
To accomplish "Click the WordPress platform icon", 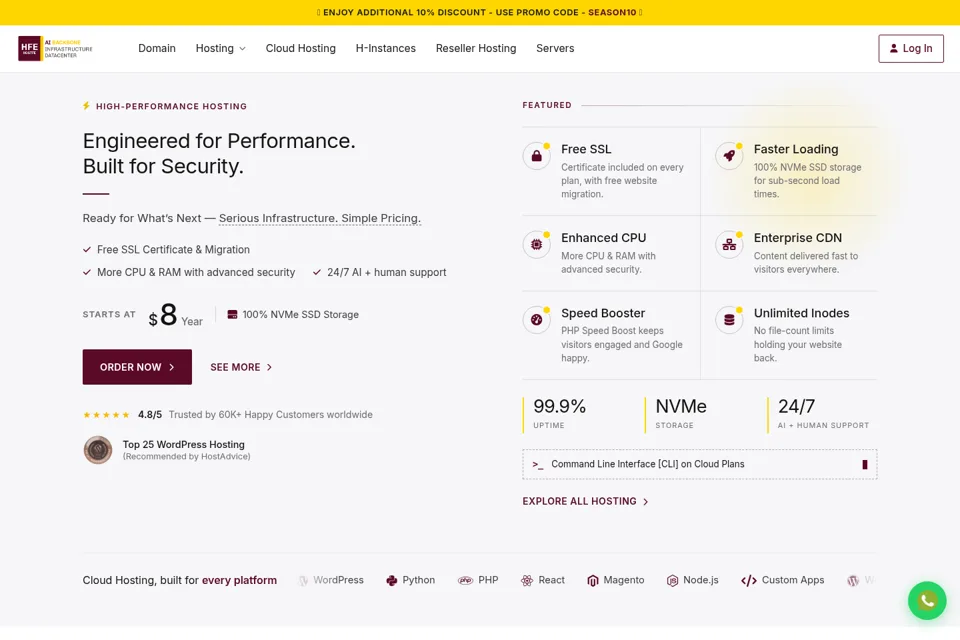I will [x=303, y=581].
